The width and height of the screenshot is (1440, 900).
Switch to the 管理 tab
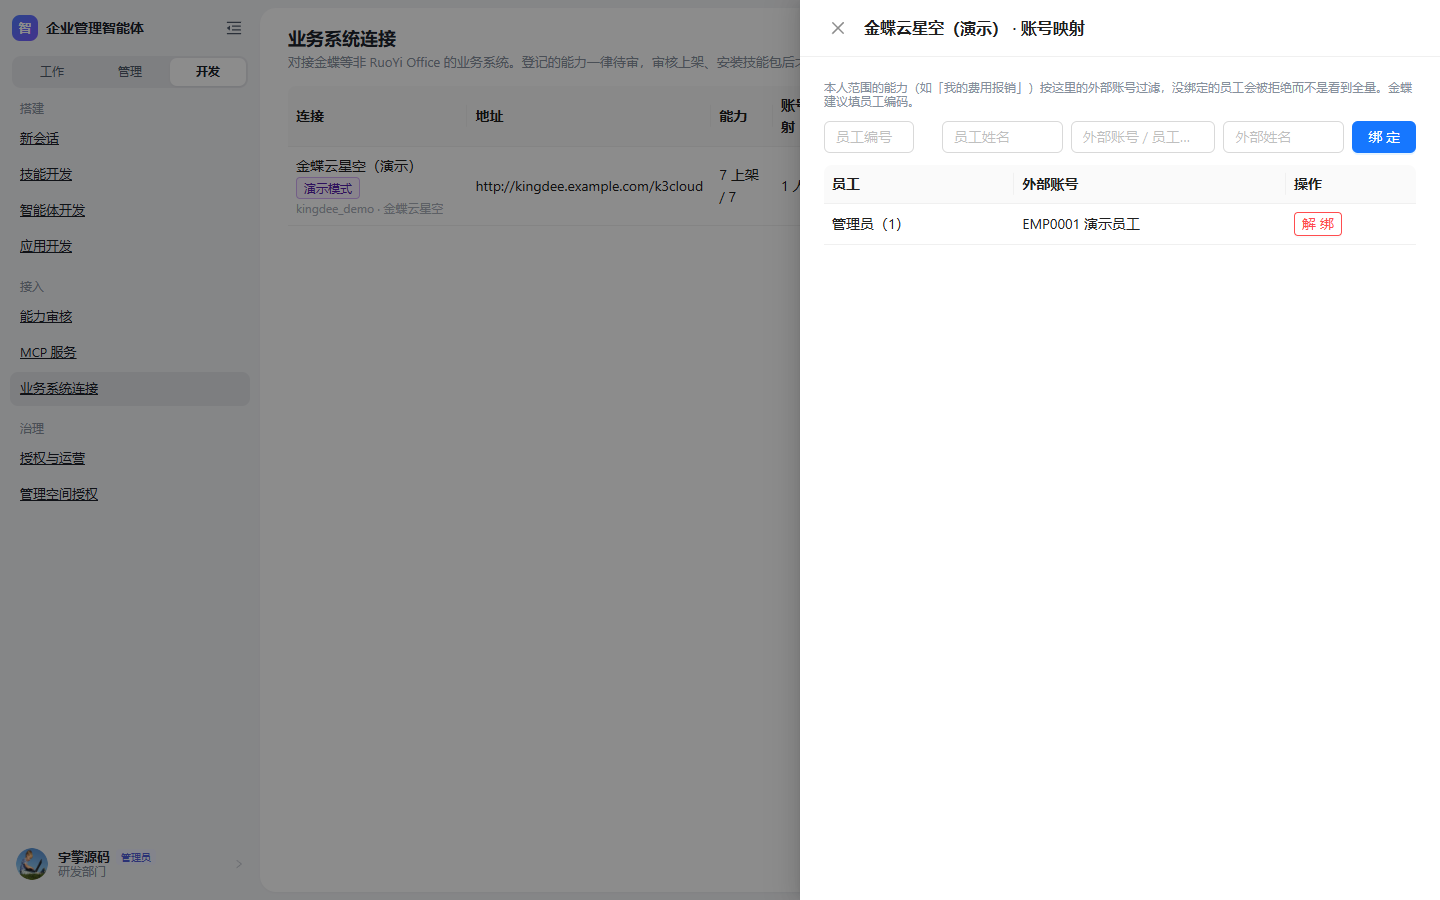point(130,72)
